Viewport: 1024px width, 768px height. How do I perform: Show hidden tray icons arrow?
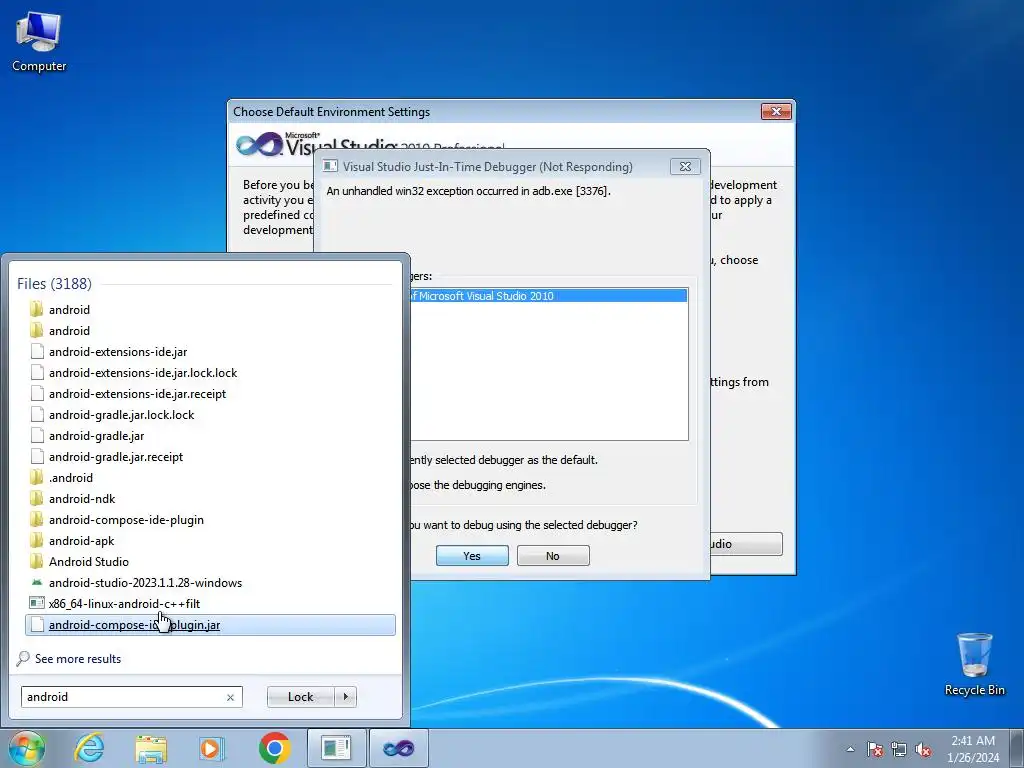[850, 749]
